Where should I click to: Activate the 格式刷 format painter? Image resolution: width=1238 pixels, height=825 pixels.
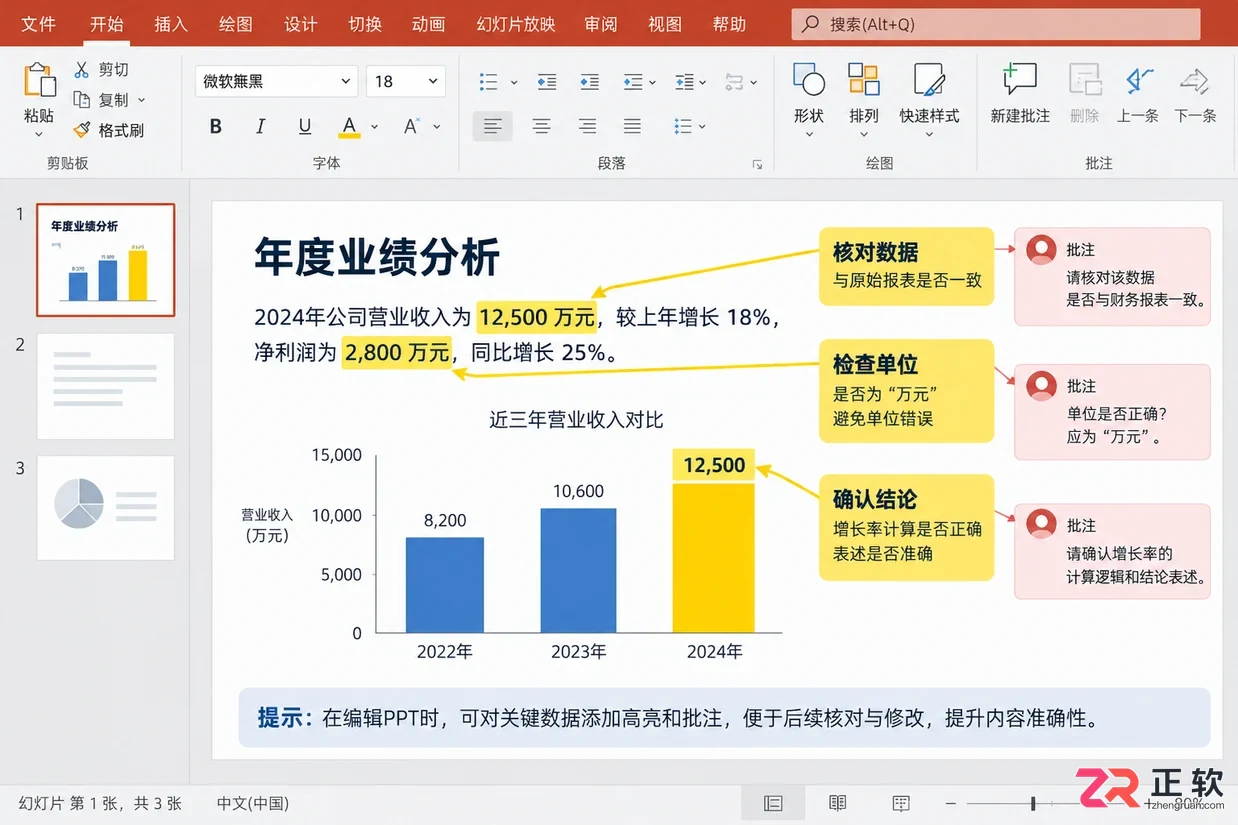108,130
